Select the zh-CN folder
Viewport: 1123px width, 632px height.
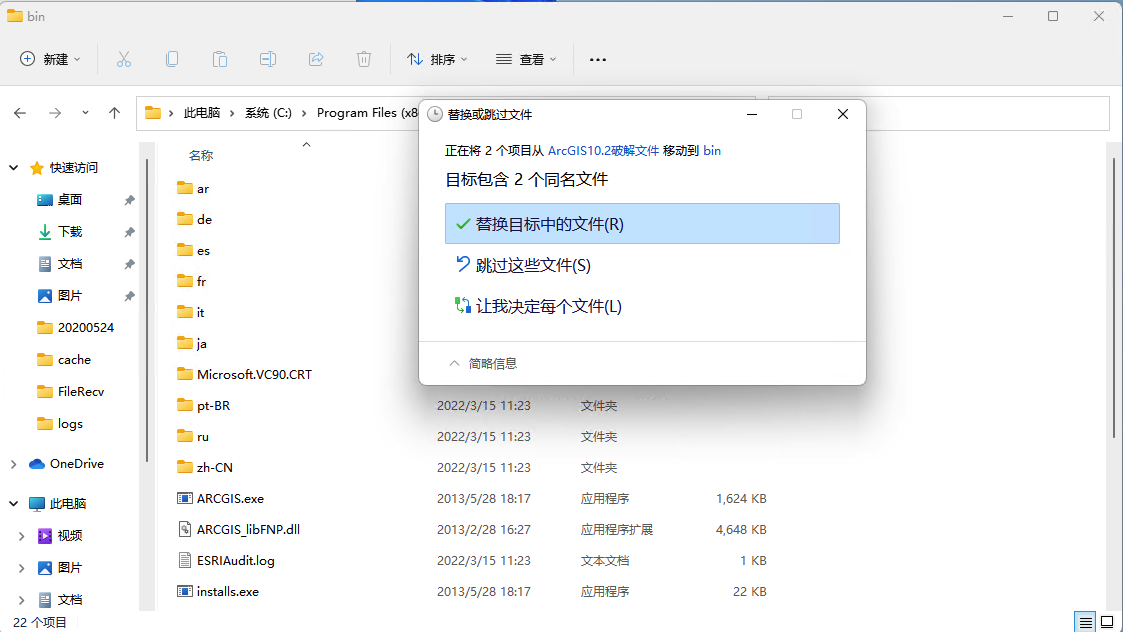[214, 468]
